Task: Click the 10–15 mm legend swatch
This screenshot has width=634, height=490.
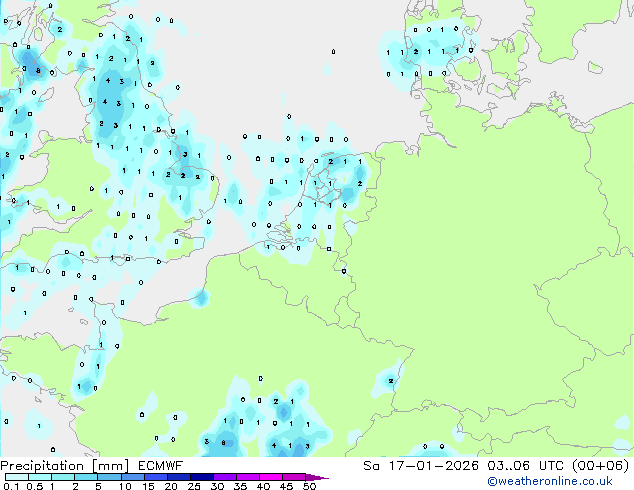Action: tap(132, 477)
